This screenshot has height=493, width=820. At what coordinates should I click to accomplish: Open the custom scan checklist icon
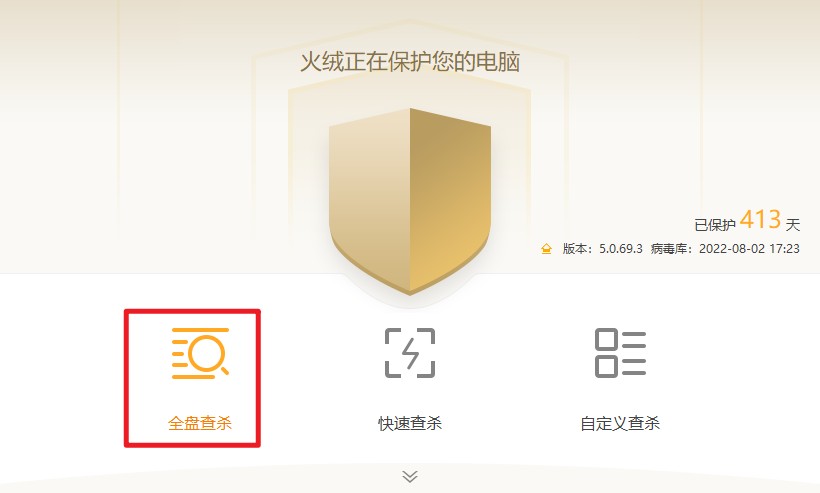tap(620, 353)
